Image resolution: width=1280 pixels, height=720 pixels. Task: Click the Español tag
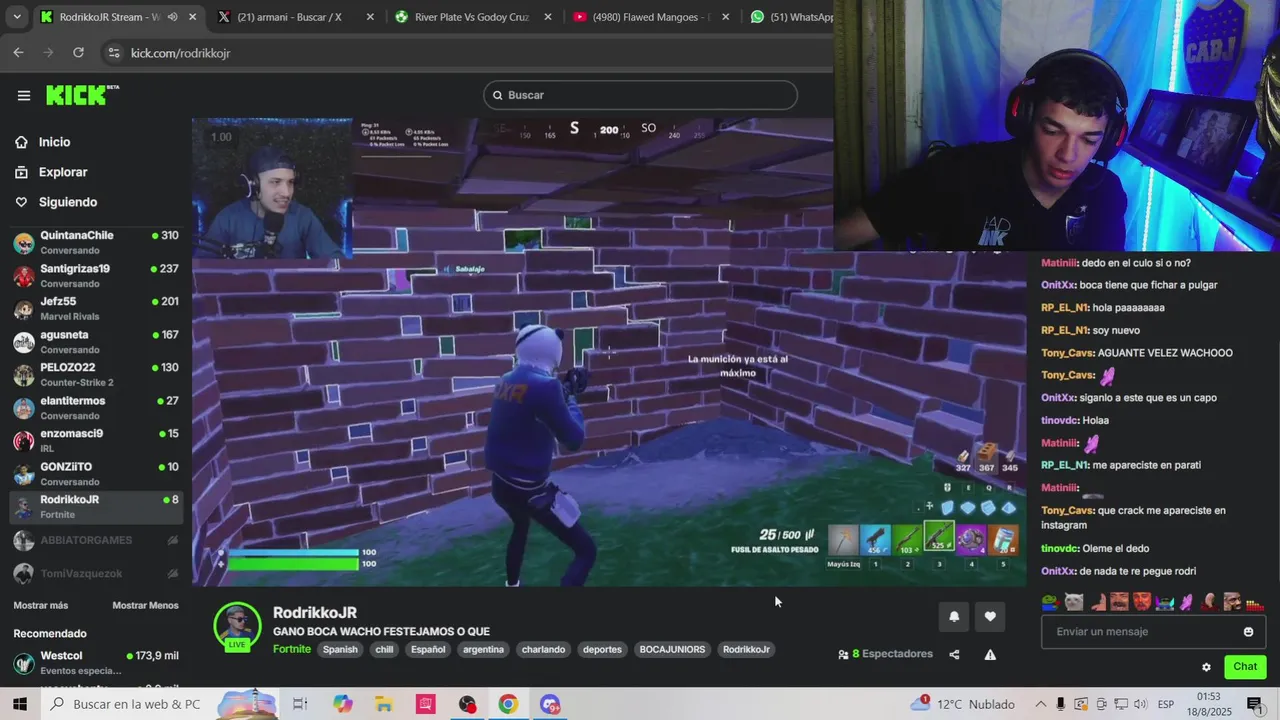(x=428, y=650)
